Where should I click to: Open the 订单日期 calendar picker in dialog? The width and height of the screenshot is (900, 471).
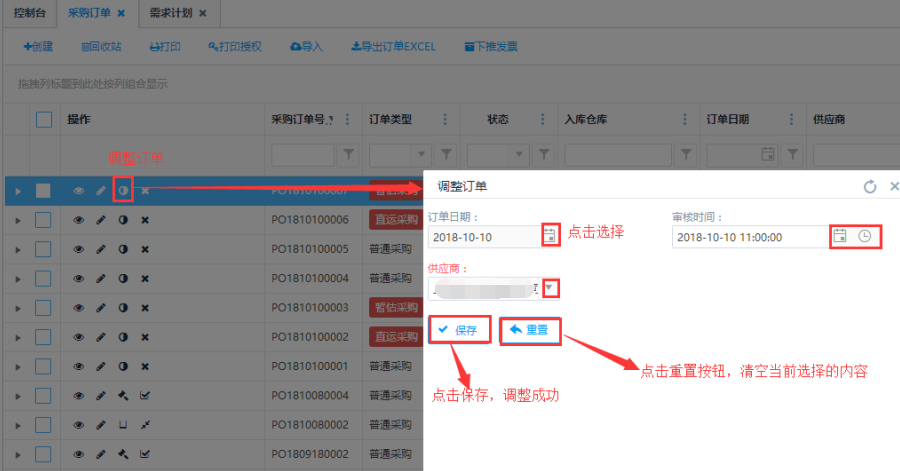[x=550, y=236]
